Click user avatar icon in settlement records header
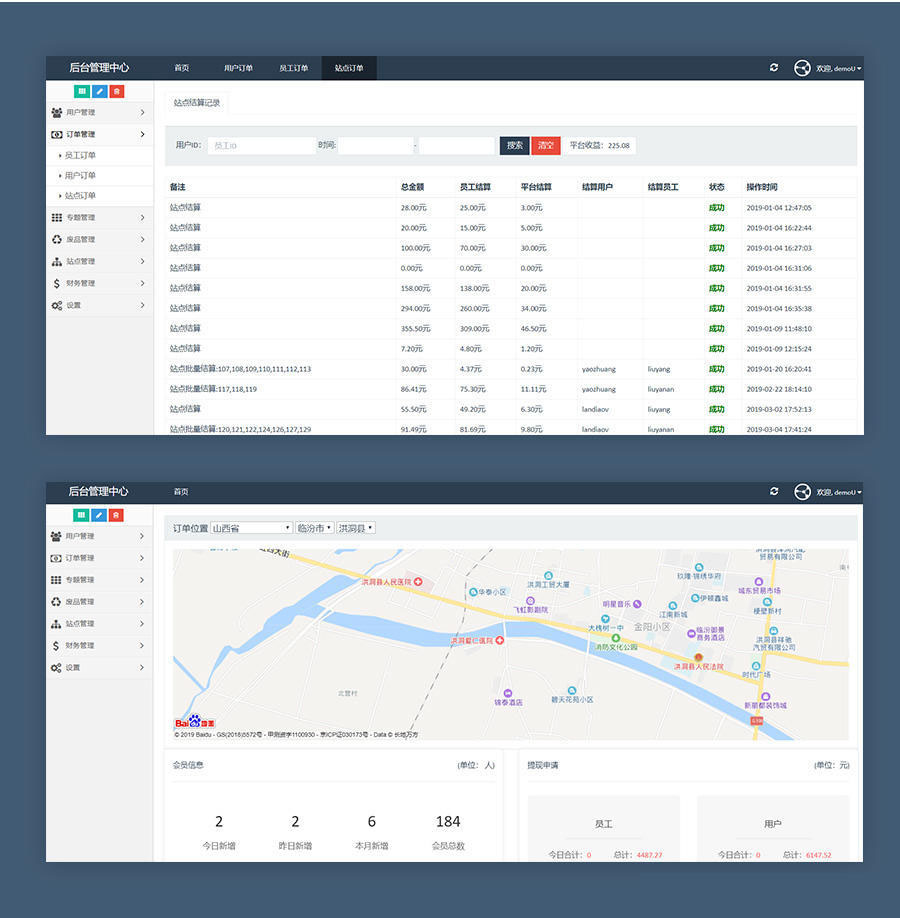Screen dimensions: 900x918 pos(802,68)
